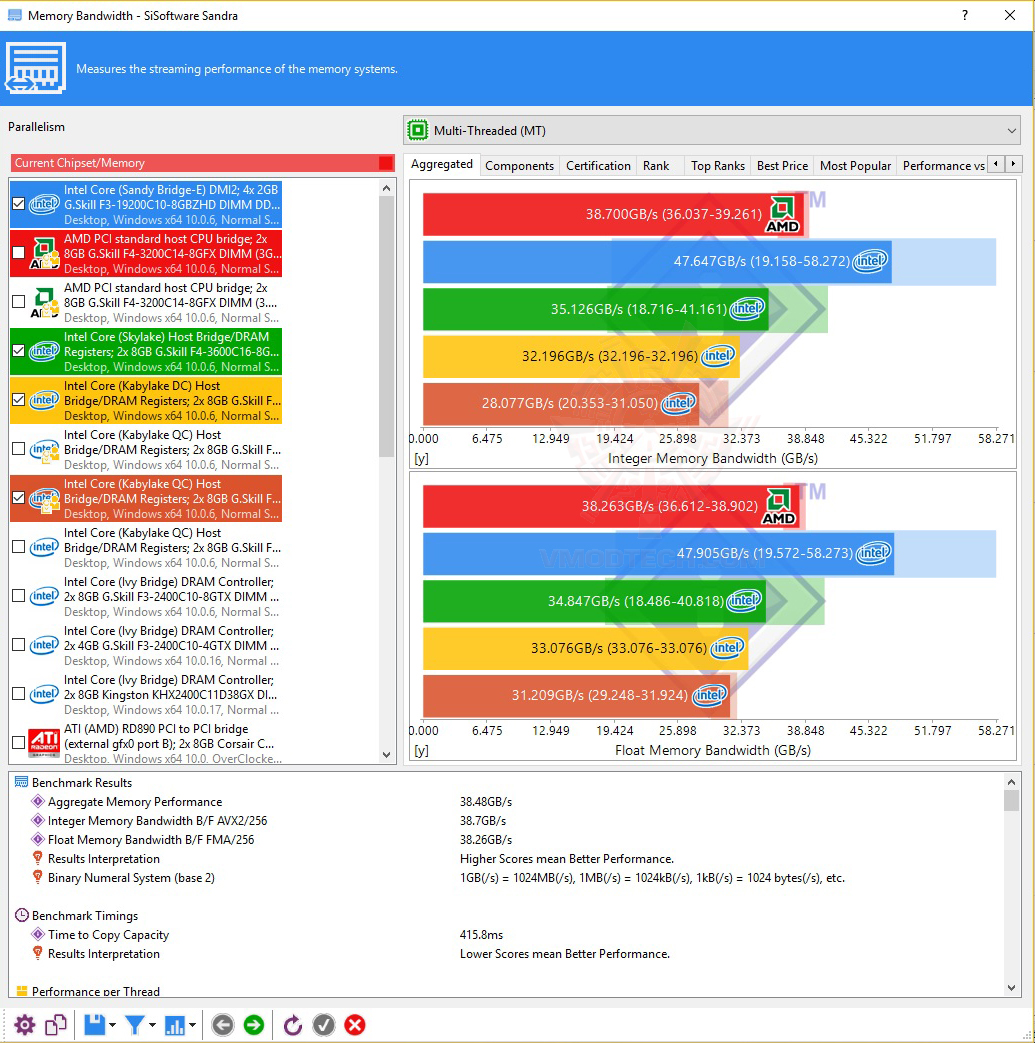
Task: Click the Benchmark Timings clock icon
Action: tap(22, 915)
